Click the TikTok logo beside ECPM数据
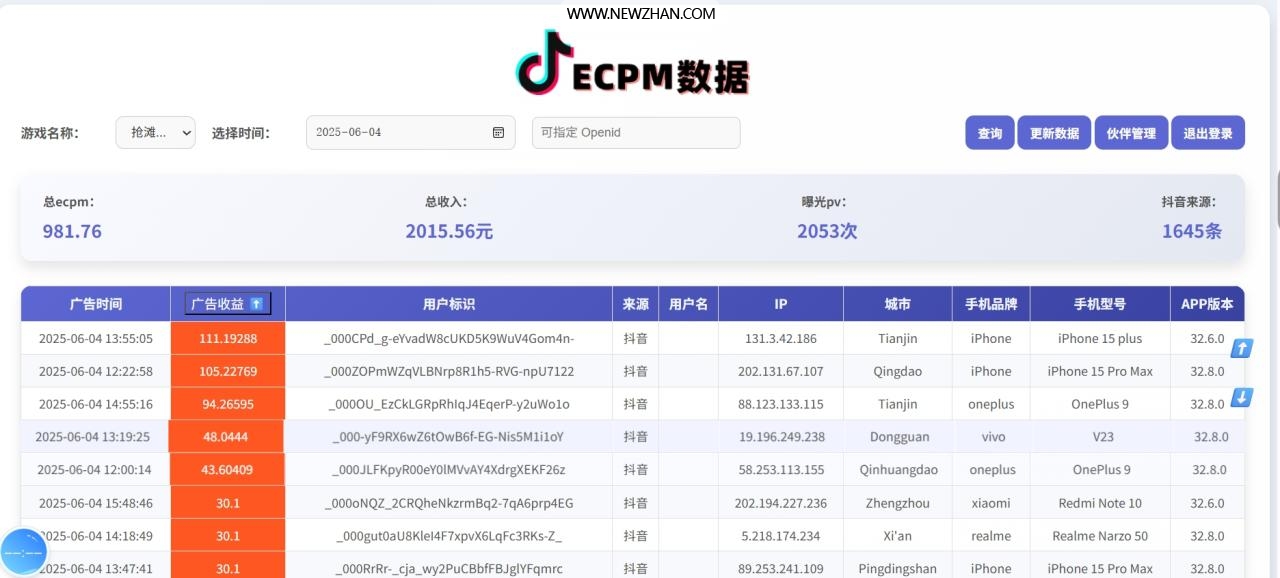 [546, 62]
